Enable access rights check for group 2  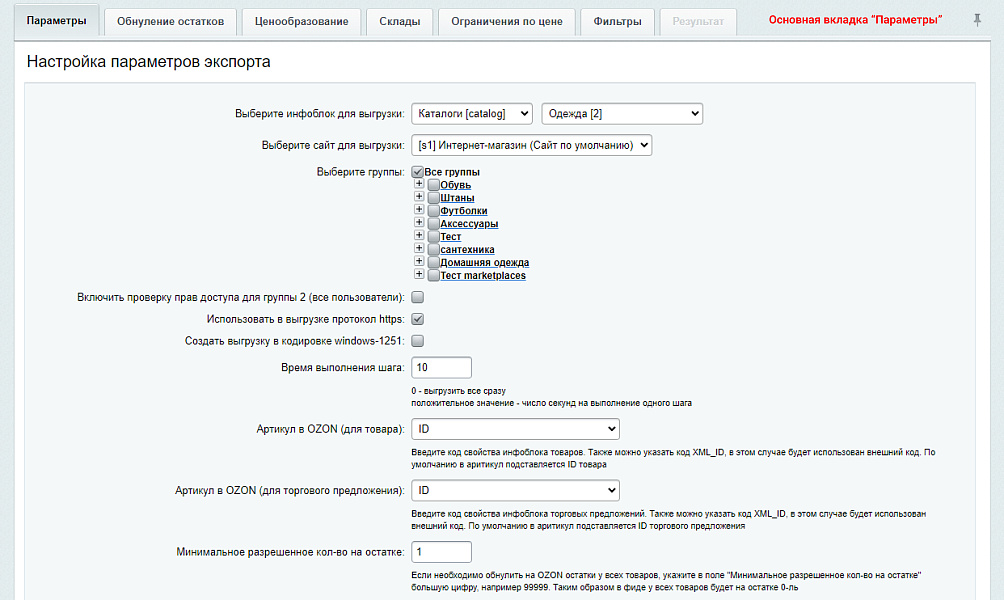coord(418,297)
